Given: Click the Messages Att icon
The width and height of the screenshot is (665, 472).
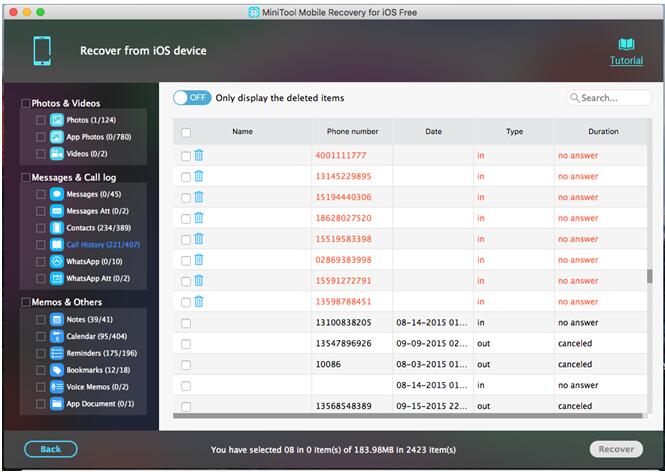Looking at the screenshot, I should pos(56,211).
